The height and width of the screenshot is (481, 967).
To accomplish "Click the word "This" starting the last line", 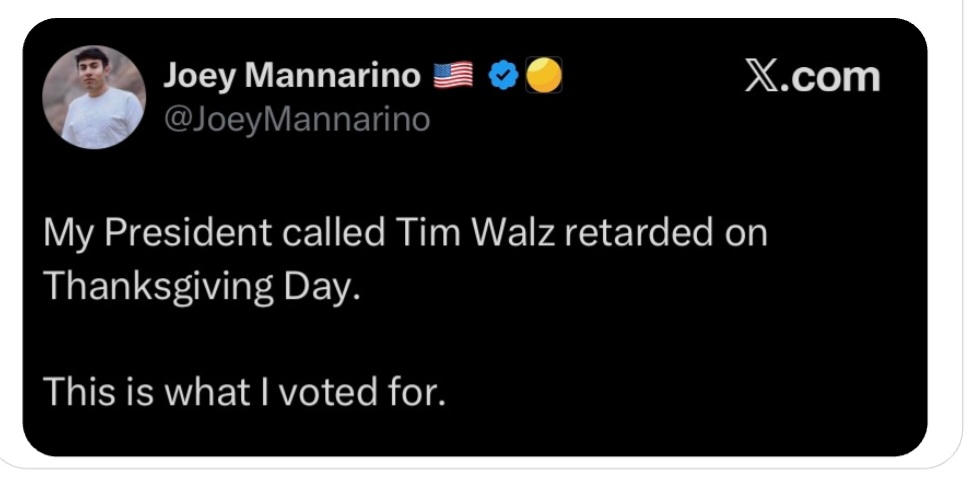I will [78, 391].
